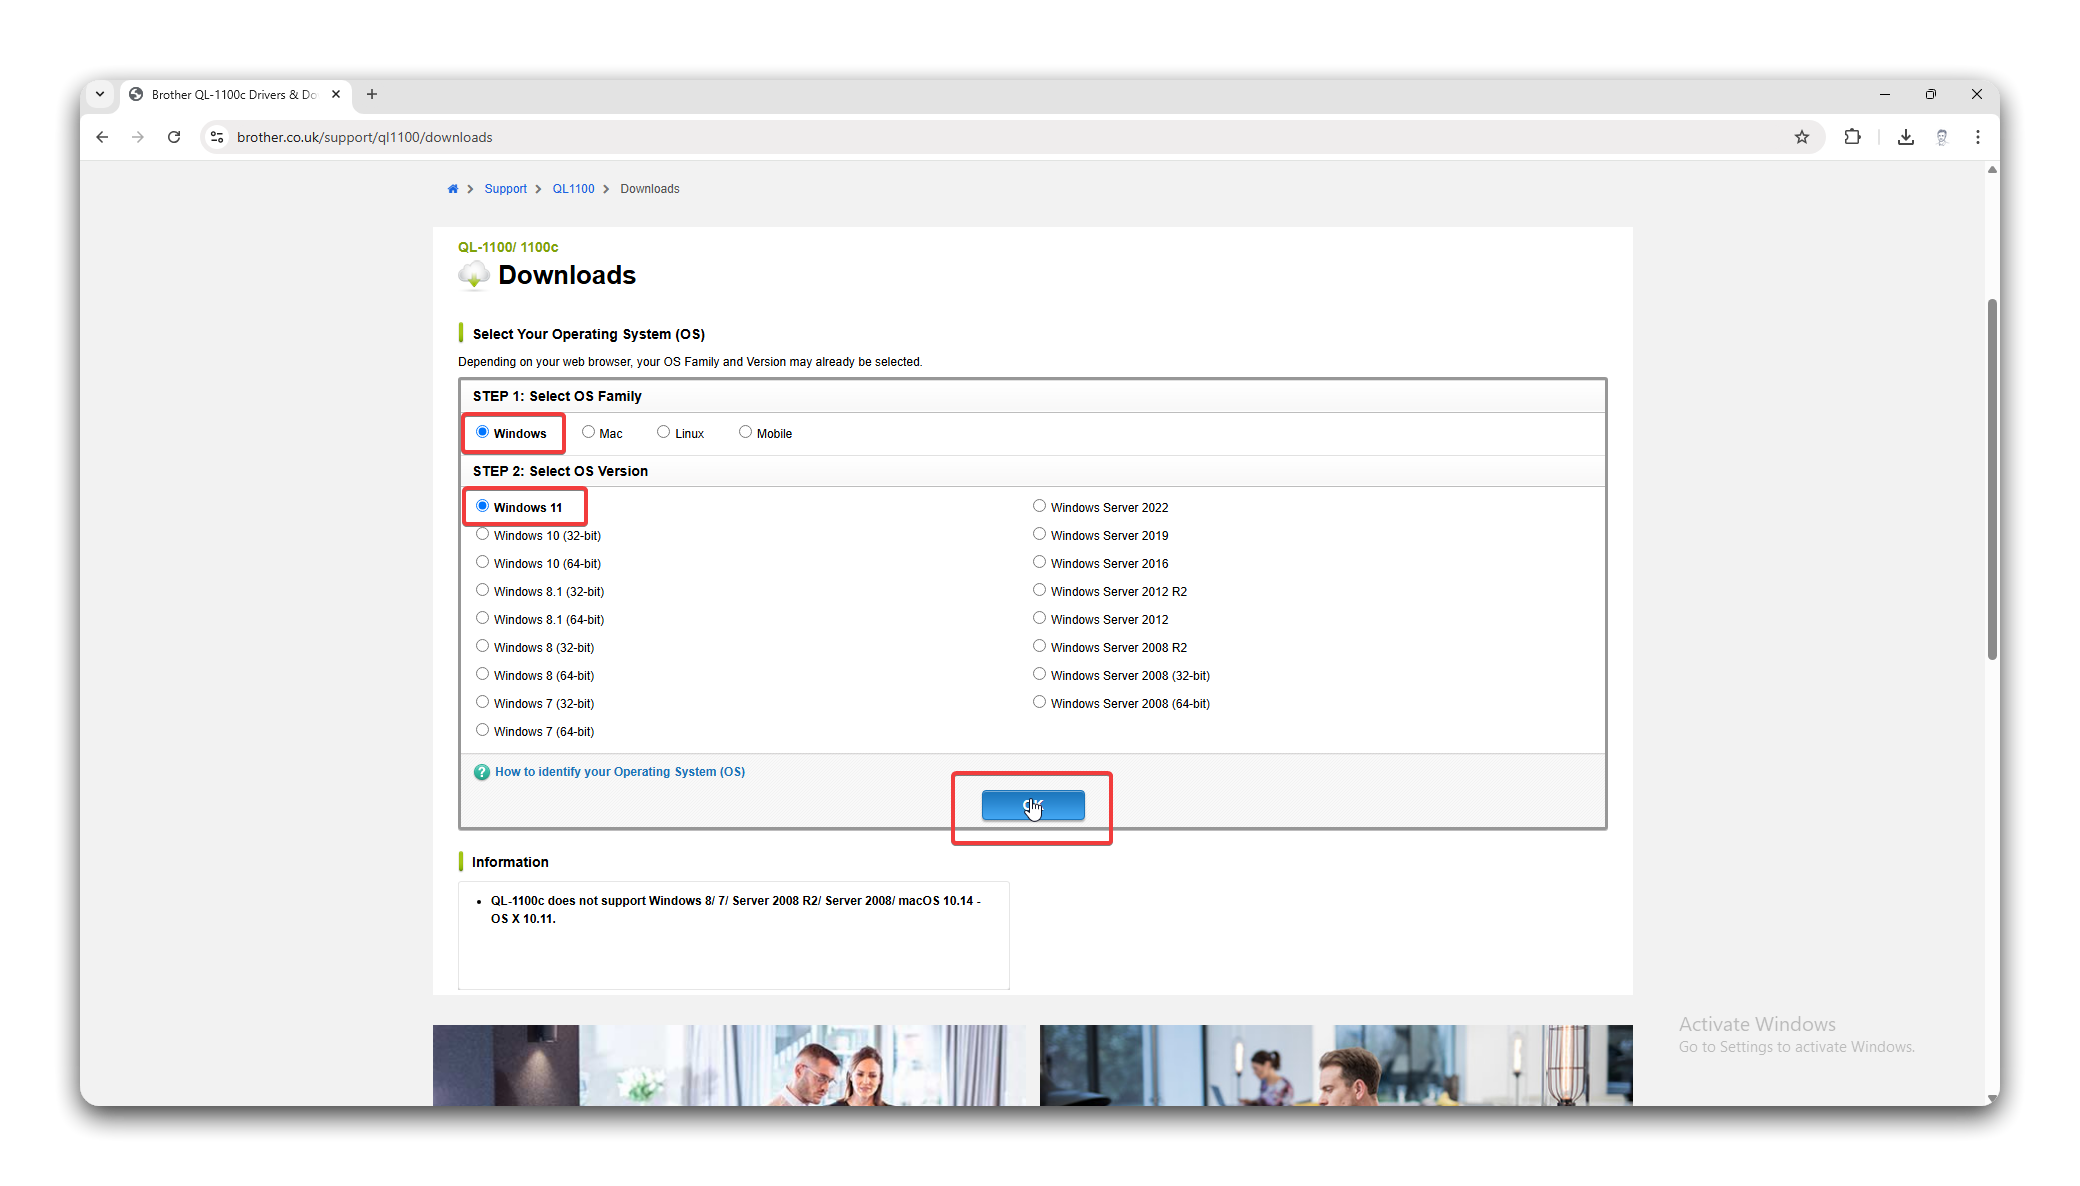This screenshot has width=2080, height=1186.
Task: Select the Mac OS family radio button
Action: pyautogui.click(x=588, y=432)
